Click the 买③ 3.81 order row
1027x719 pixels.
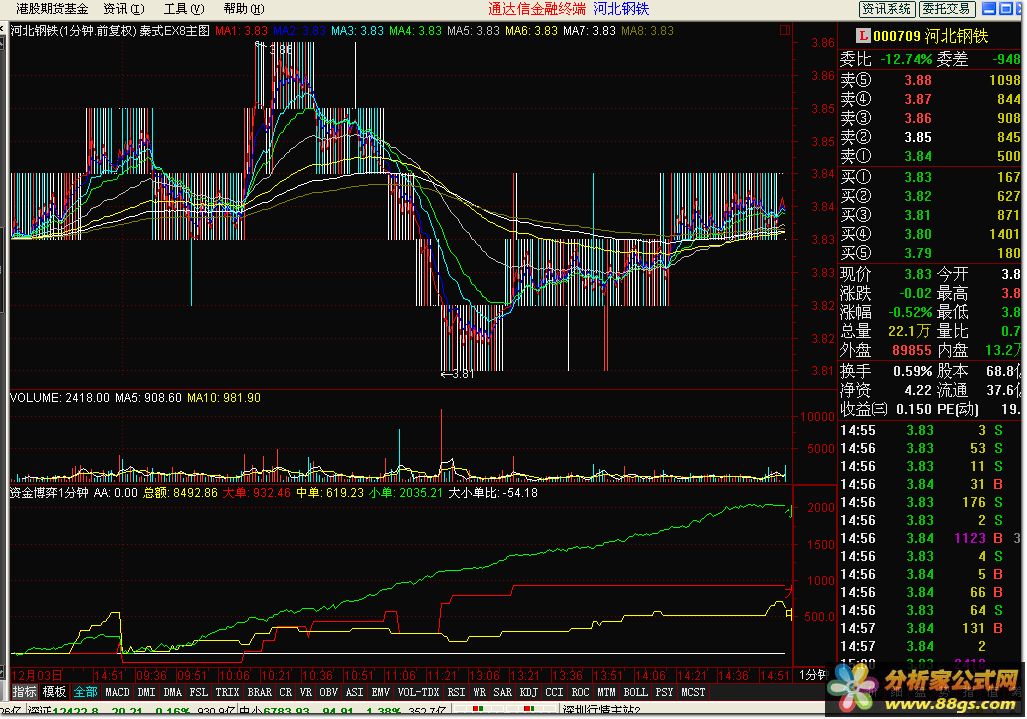point(930,215)
